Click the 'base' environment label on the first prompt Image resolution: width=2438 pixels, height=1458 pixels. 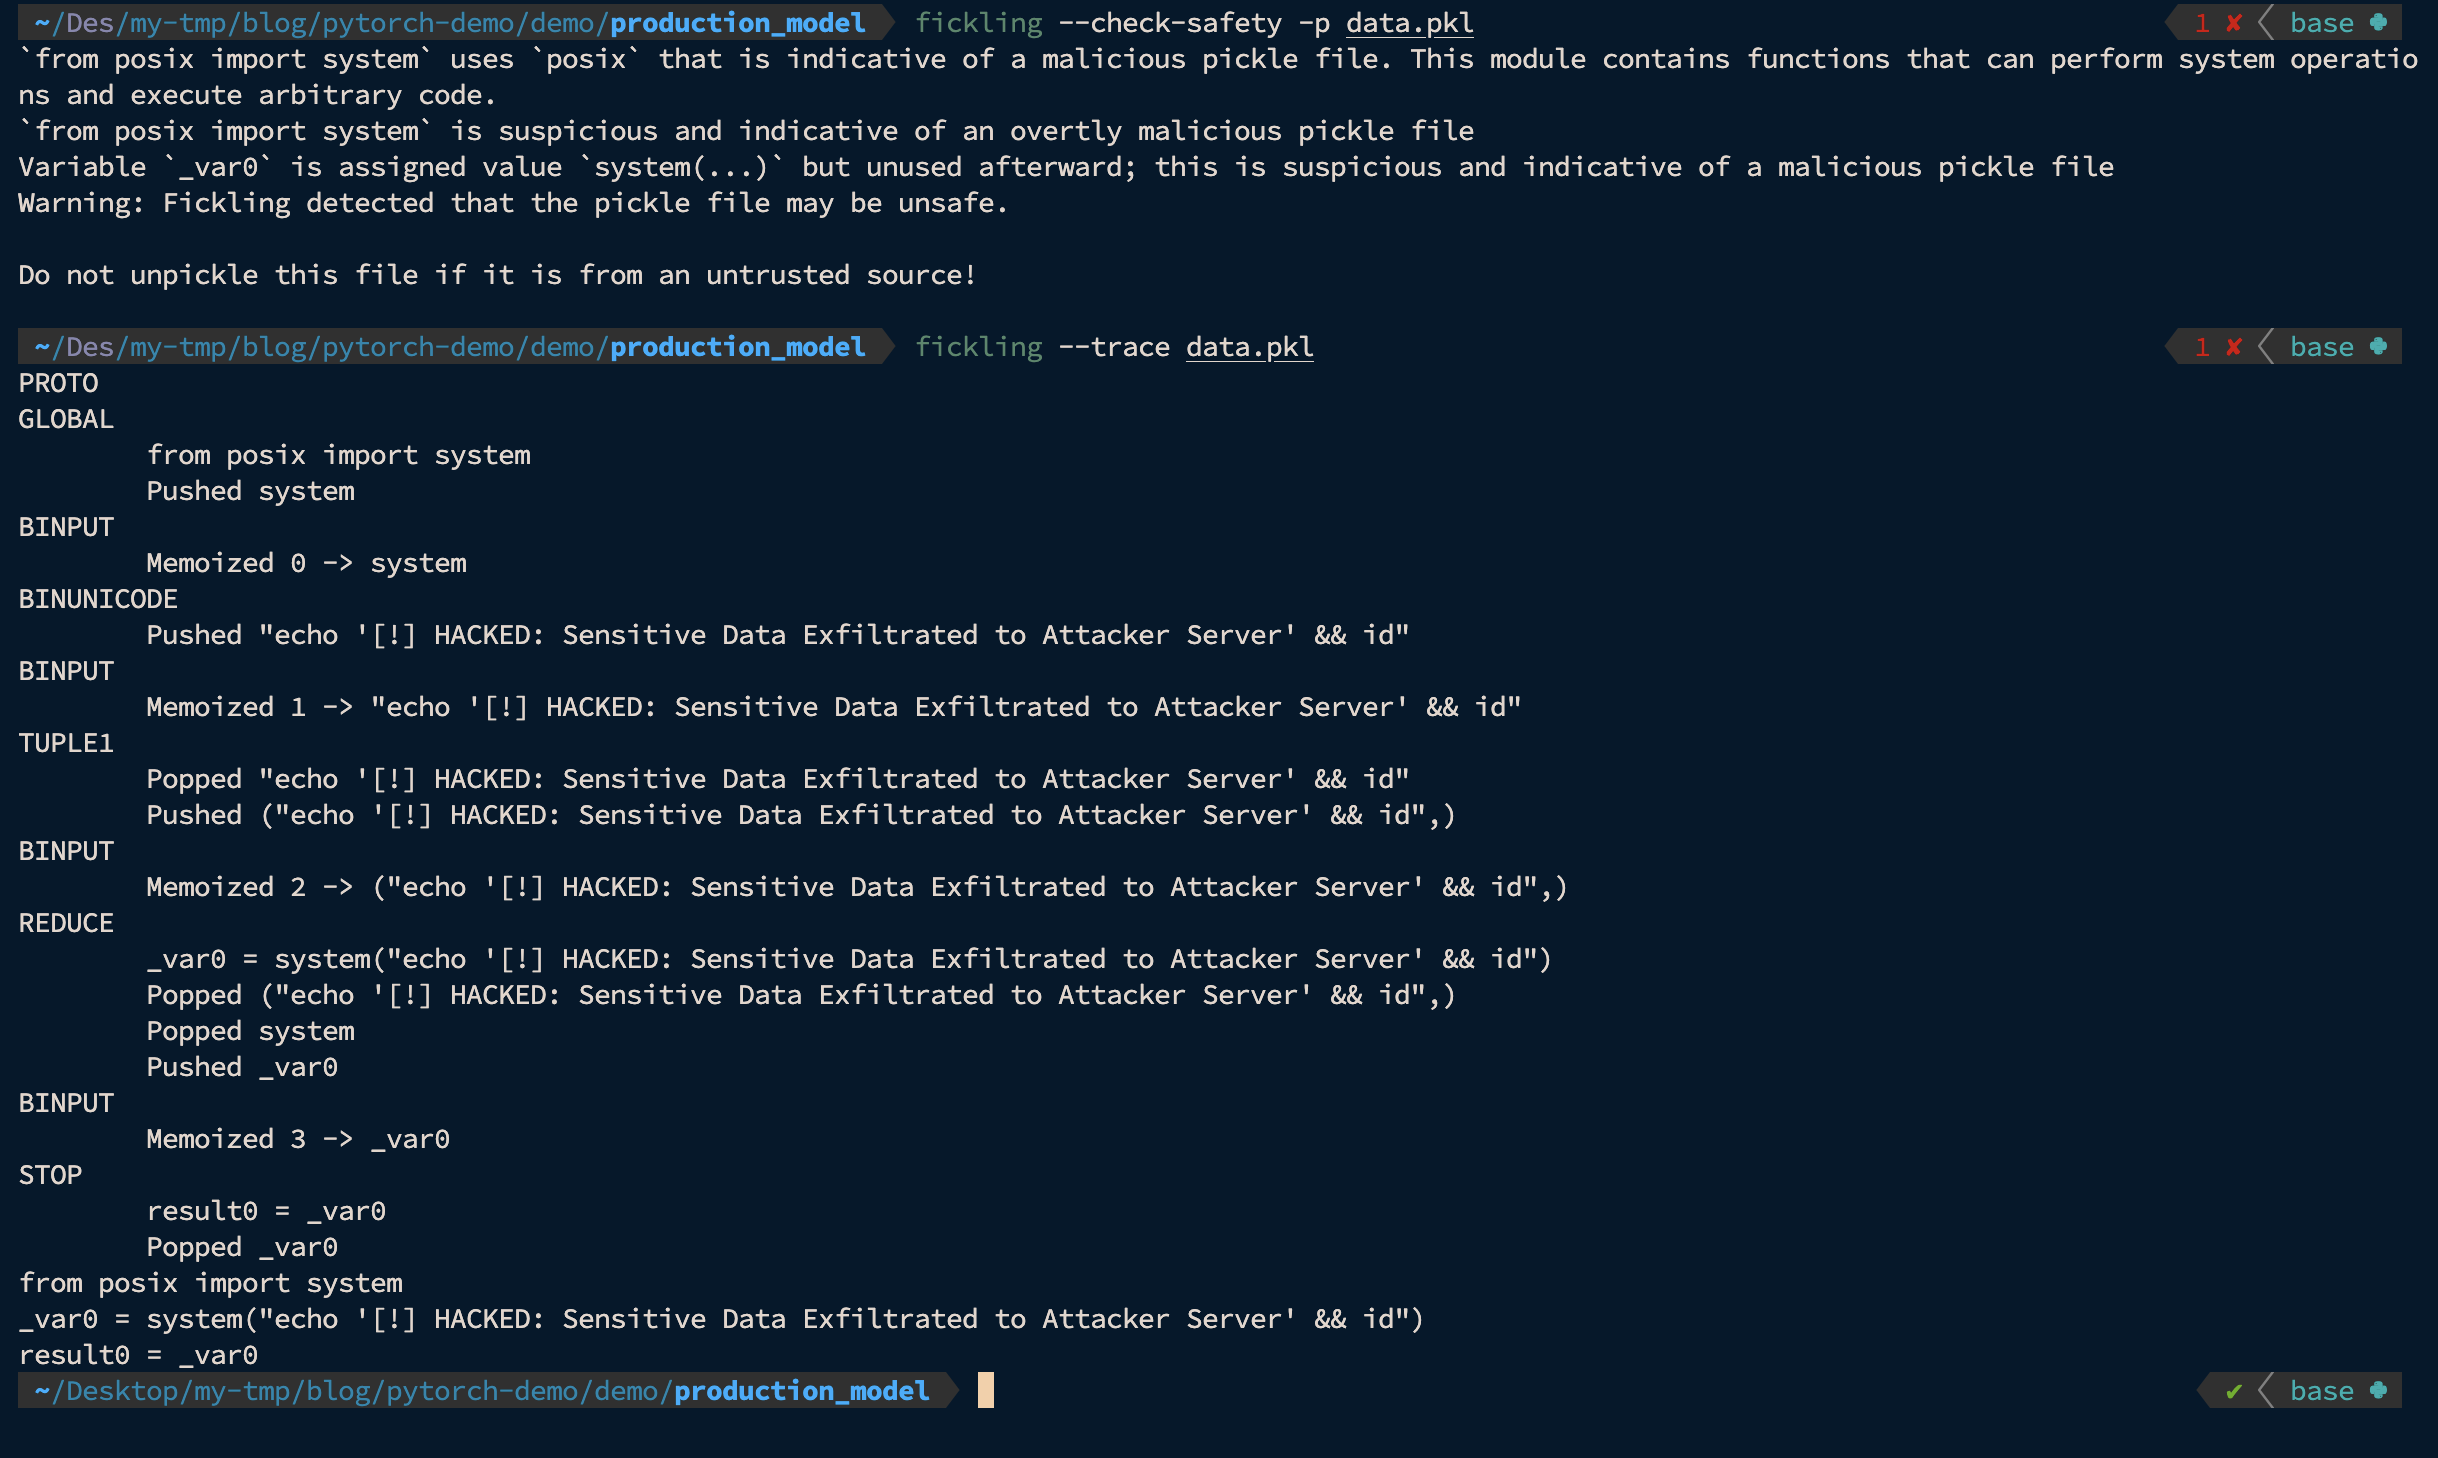coord(2322,23)
